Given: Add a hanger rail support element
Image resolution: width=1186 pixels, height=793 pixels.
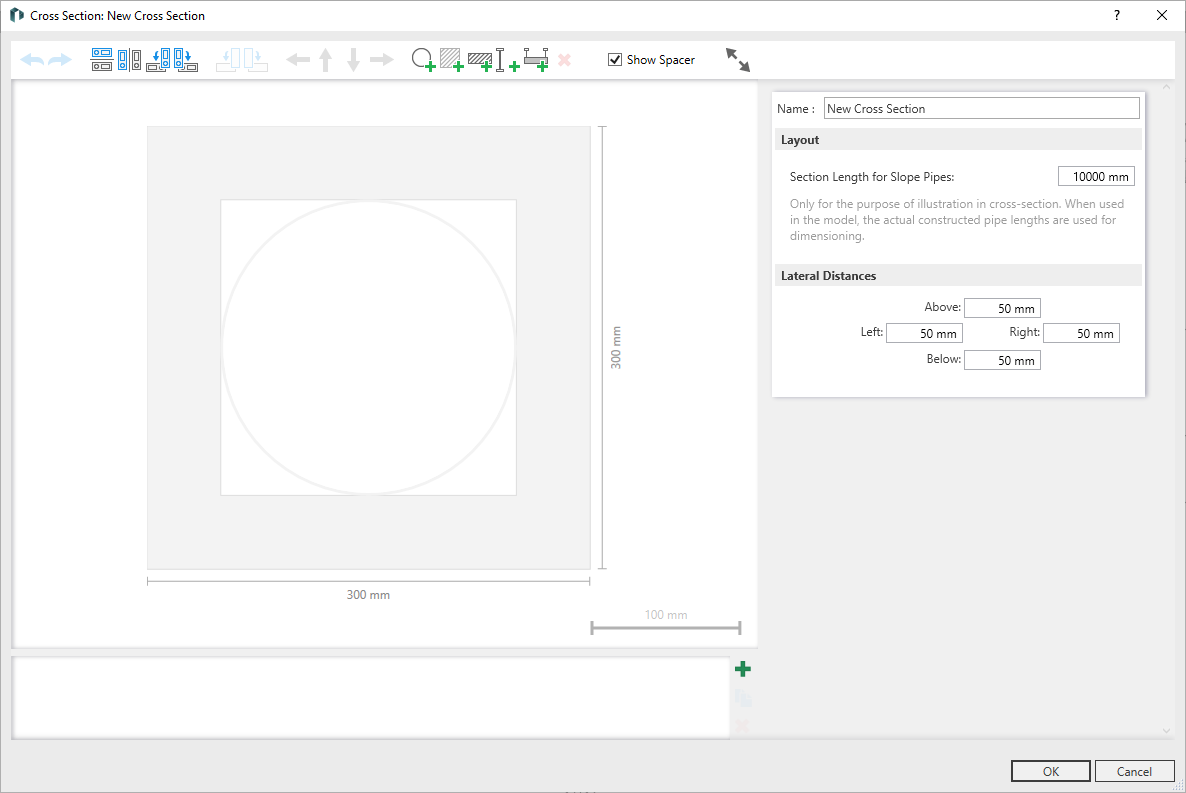Looking at the screenshot, I should (536, 60).
